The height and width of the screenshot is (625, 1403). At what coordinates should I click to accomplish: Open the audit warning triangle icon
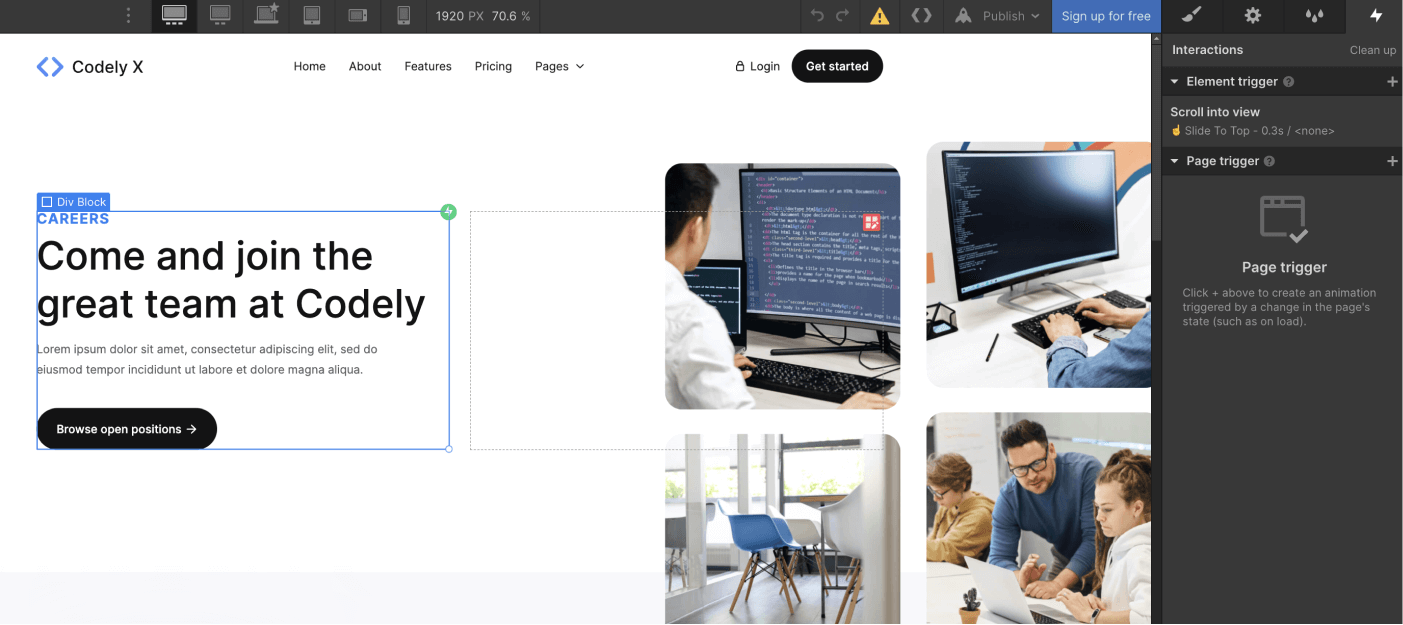pos(878,16)
